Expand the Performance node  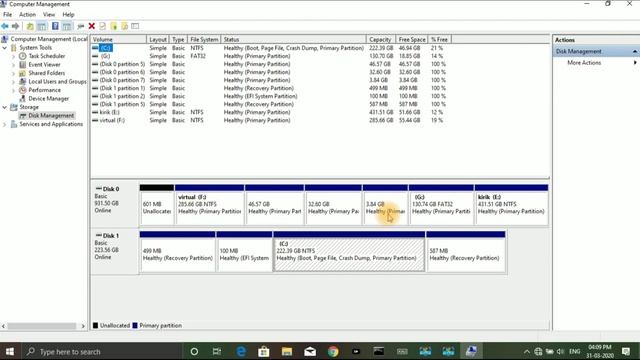(x=13, y=90)
